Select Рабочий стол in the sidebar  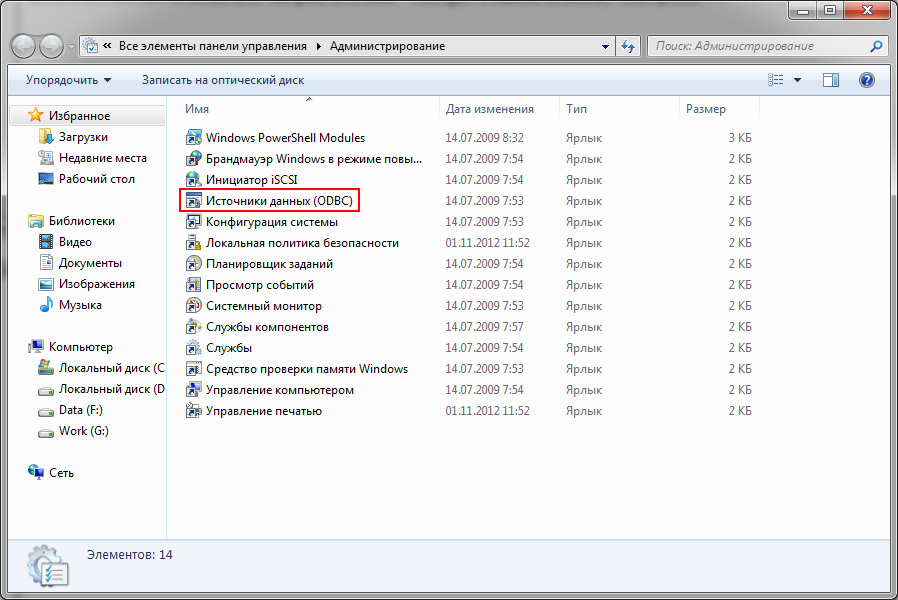(x=97, y=179)
